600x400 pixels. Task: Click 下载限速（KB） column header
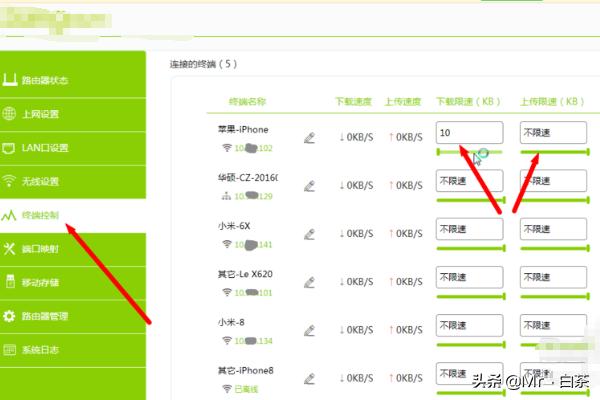469,101
